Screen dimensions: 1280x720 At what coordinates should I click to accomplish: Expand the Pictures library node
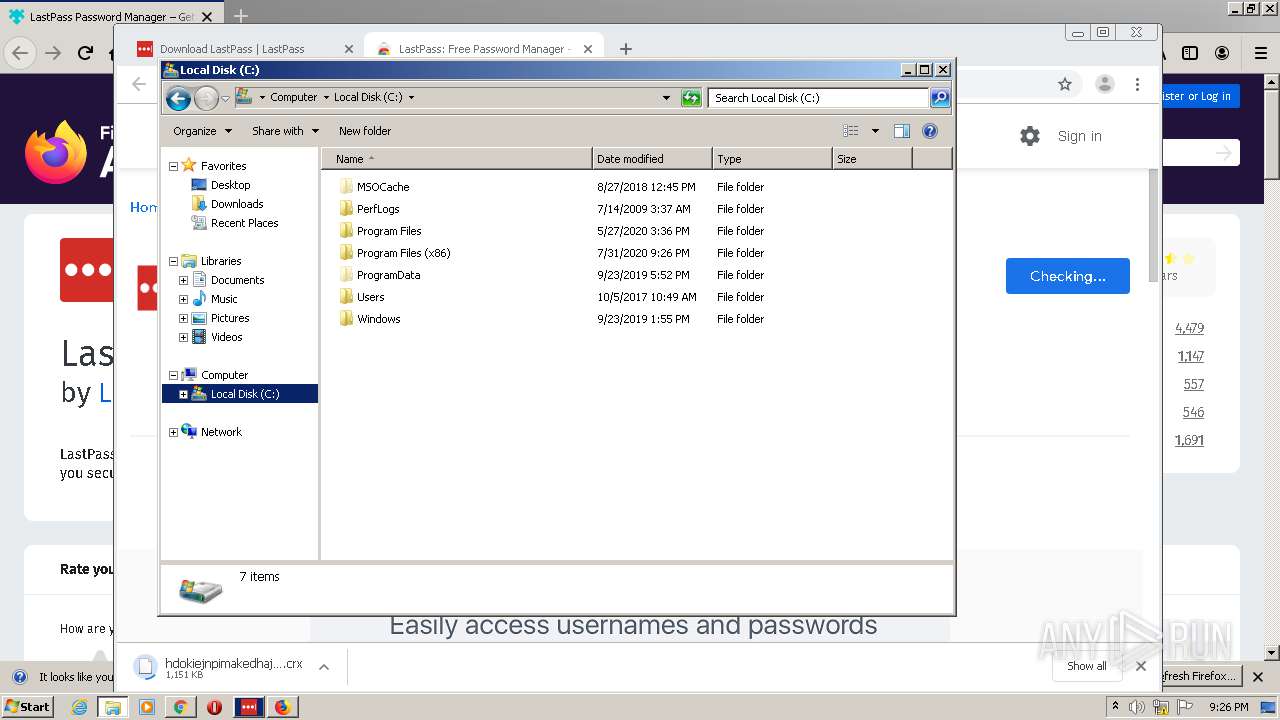click(x=183, y=318)
